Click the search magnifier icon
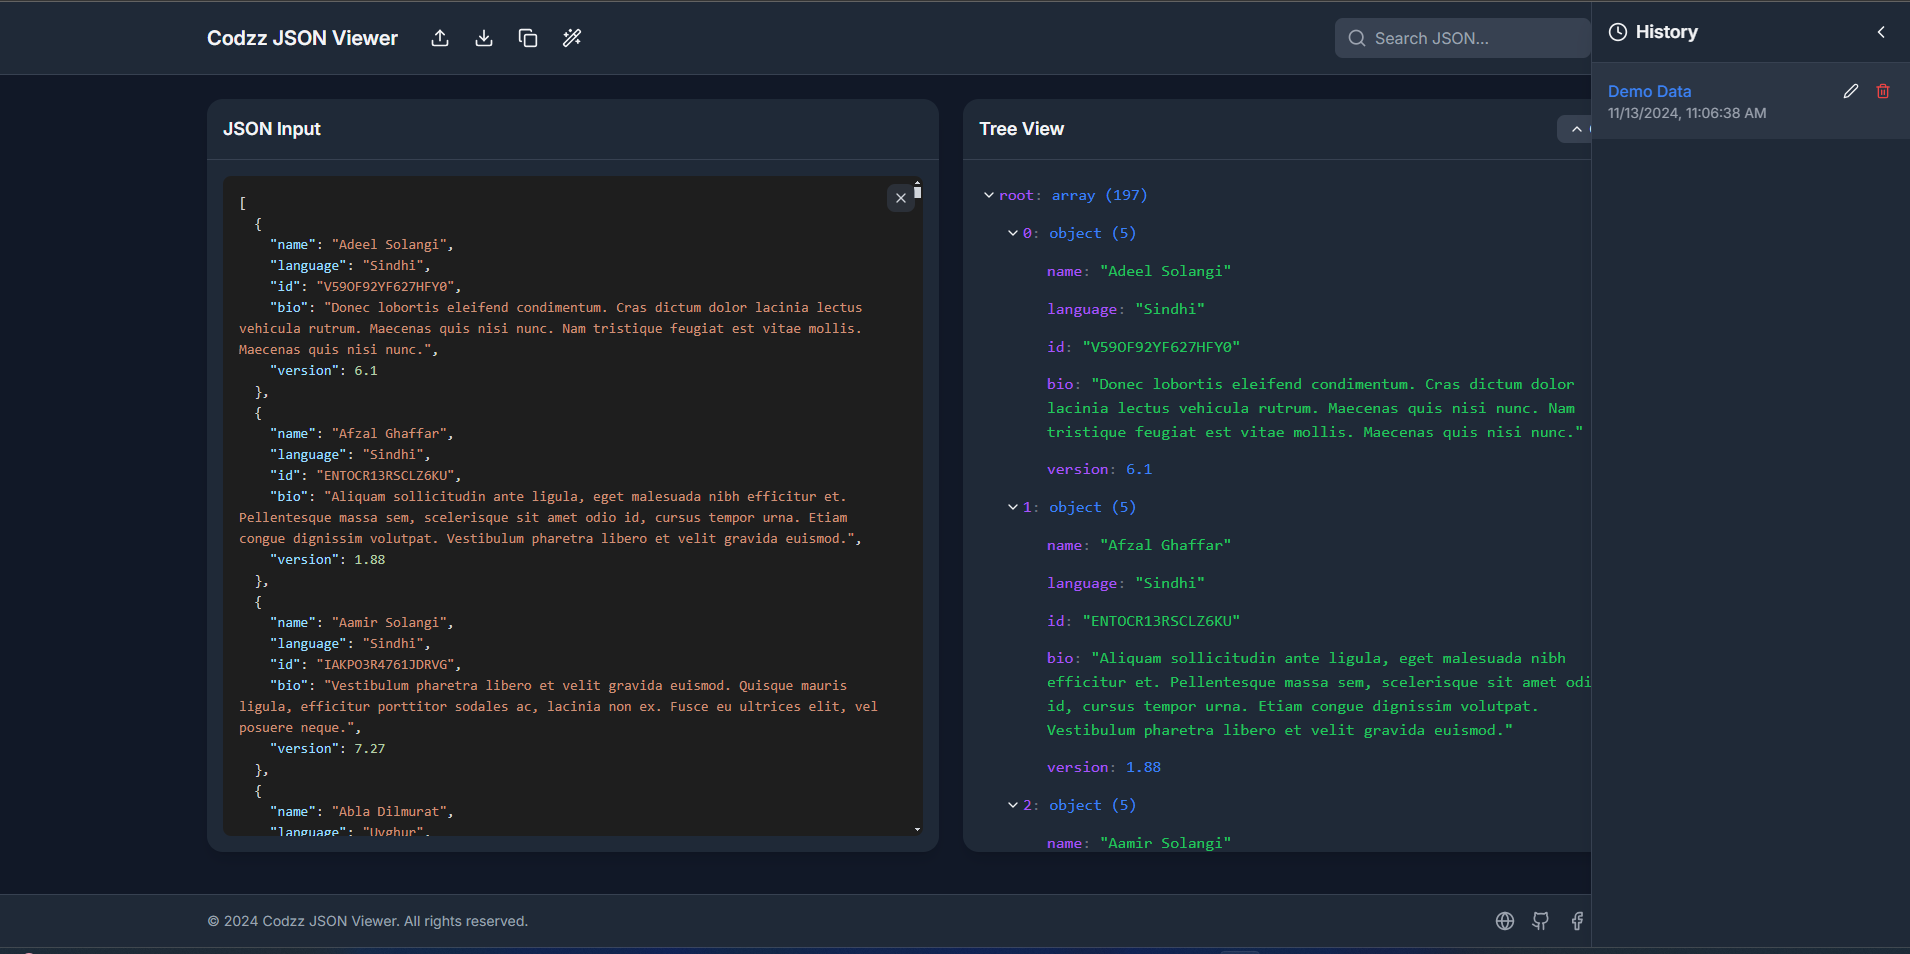The image size is (1910, 954). tap(1357, 38)
